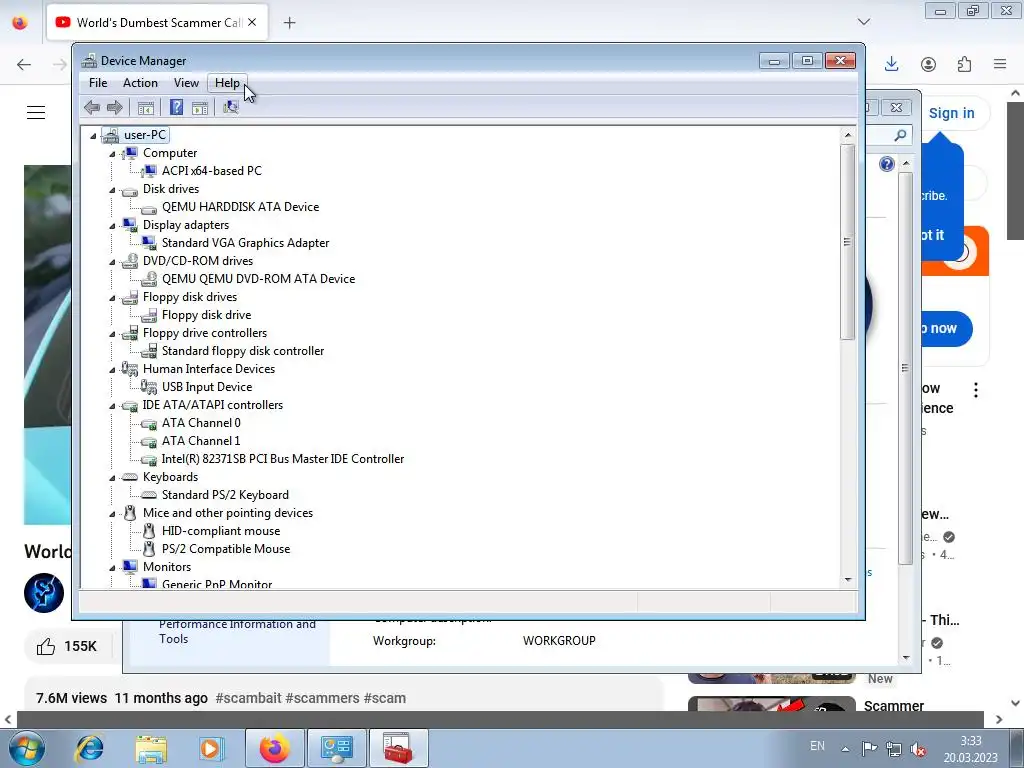Click the Firefox back navigation arrow
The image size is (1024, 768).
[24, 64]
